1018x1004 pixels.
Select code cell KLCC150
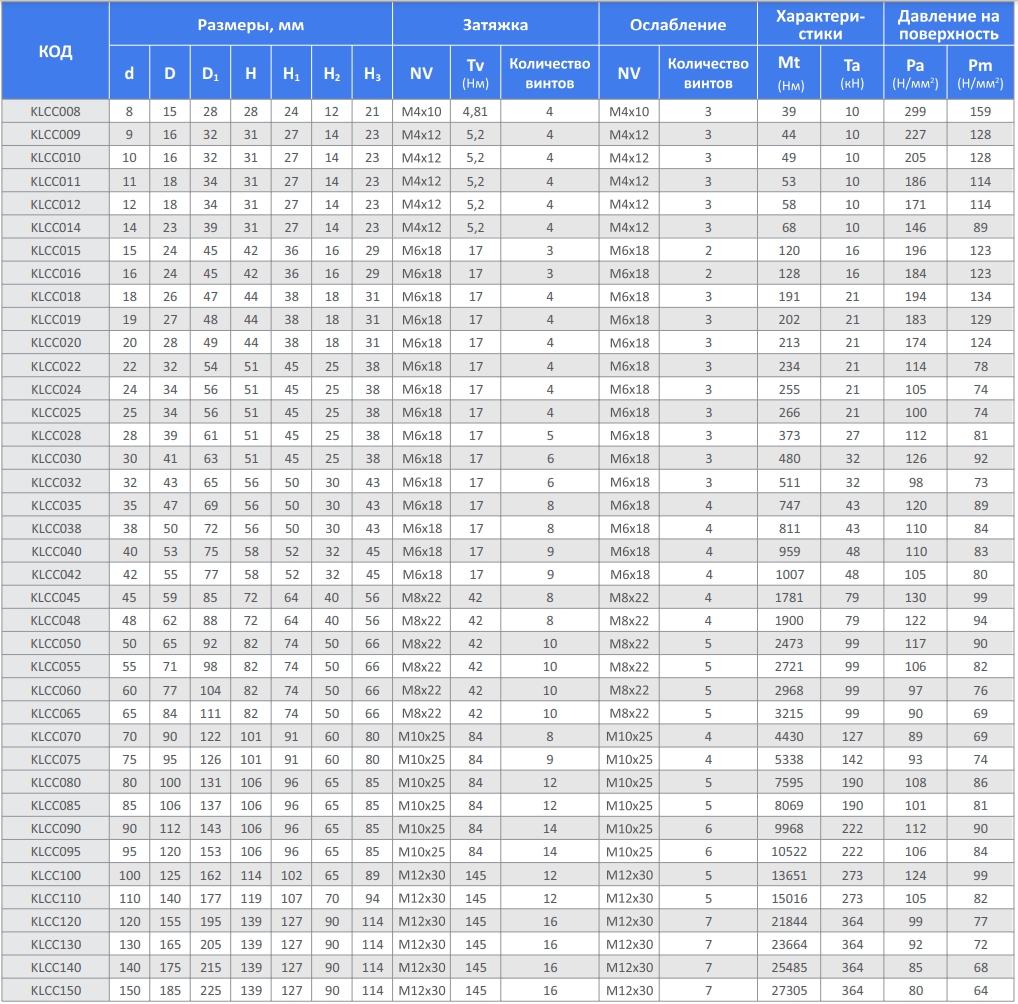tap(56, 990)
